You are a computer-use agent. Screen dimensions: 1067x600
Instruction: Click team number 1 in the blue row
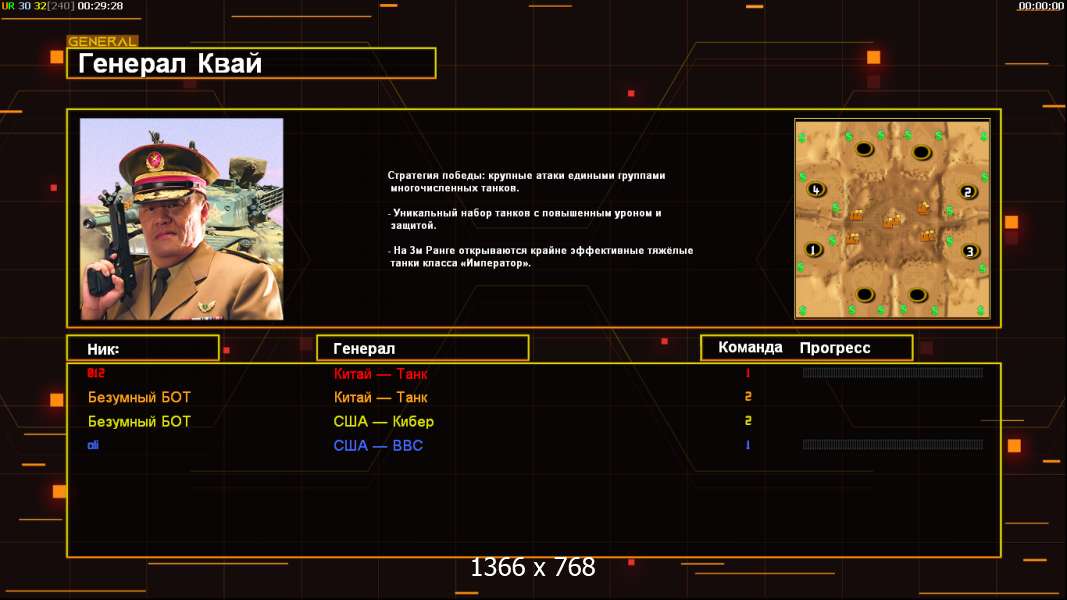point(748,445)
